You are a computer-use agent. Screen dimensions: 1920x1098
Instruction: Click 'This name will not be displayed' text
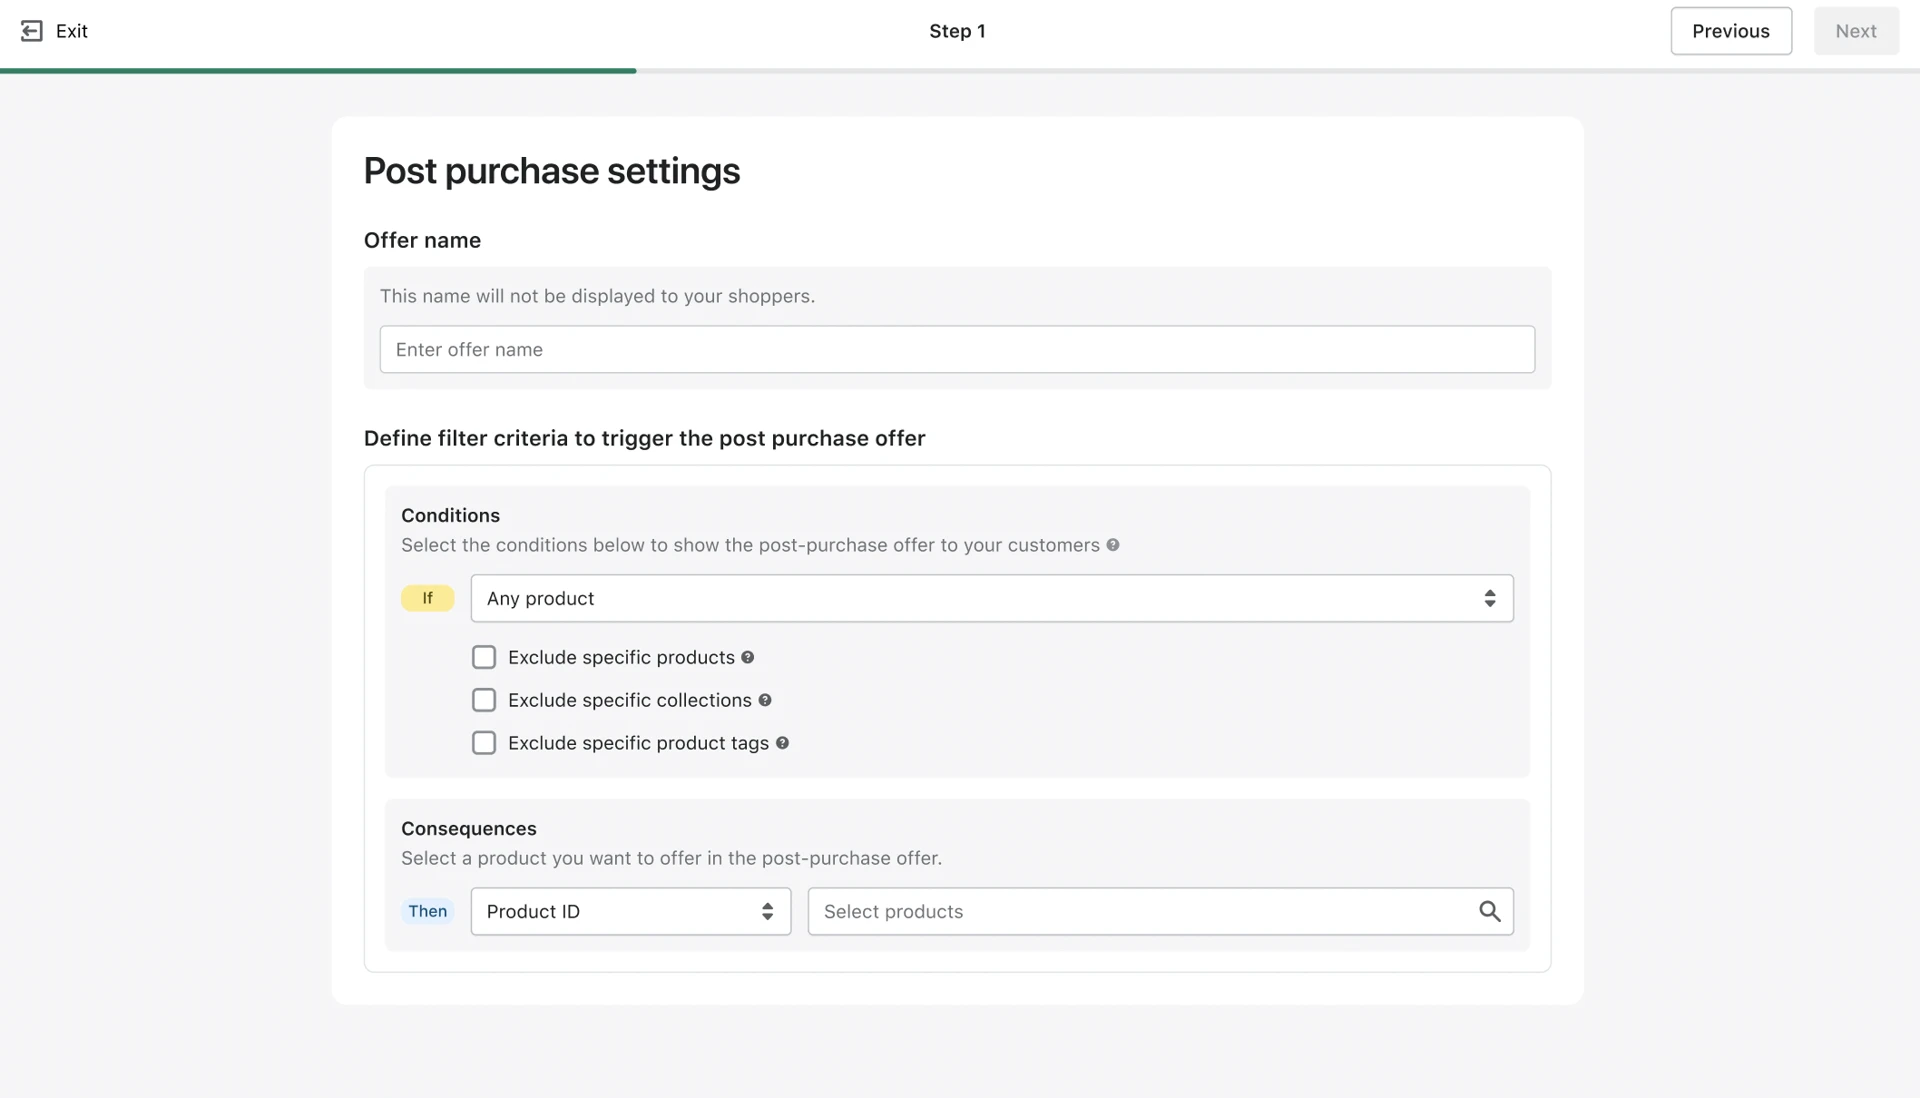click(597, 296)
